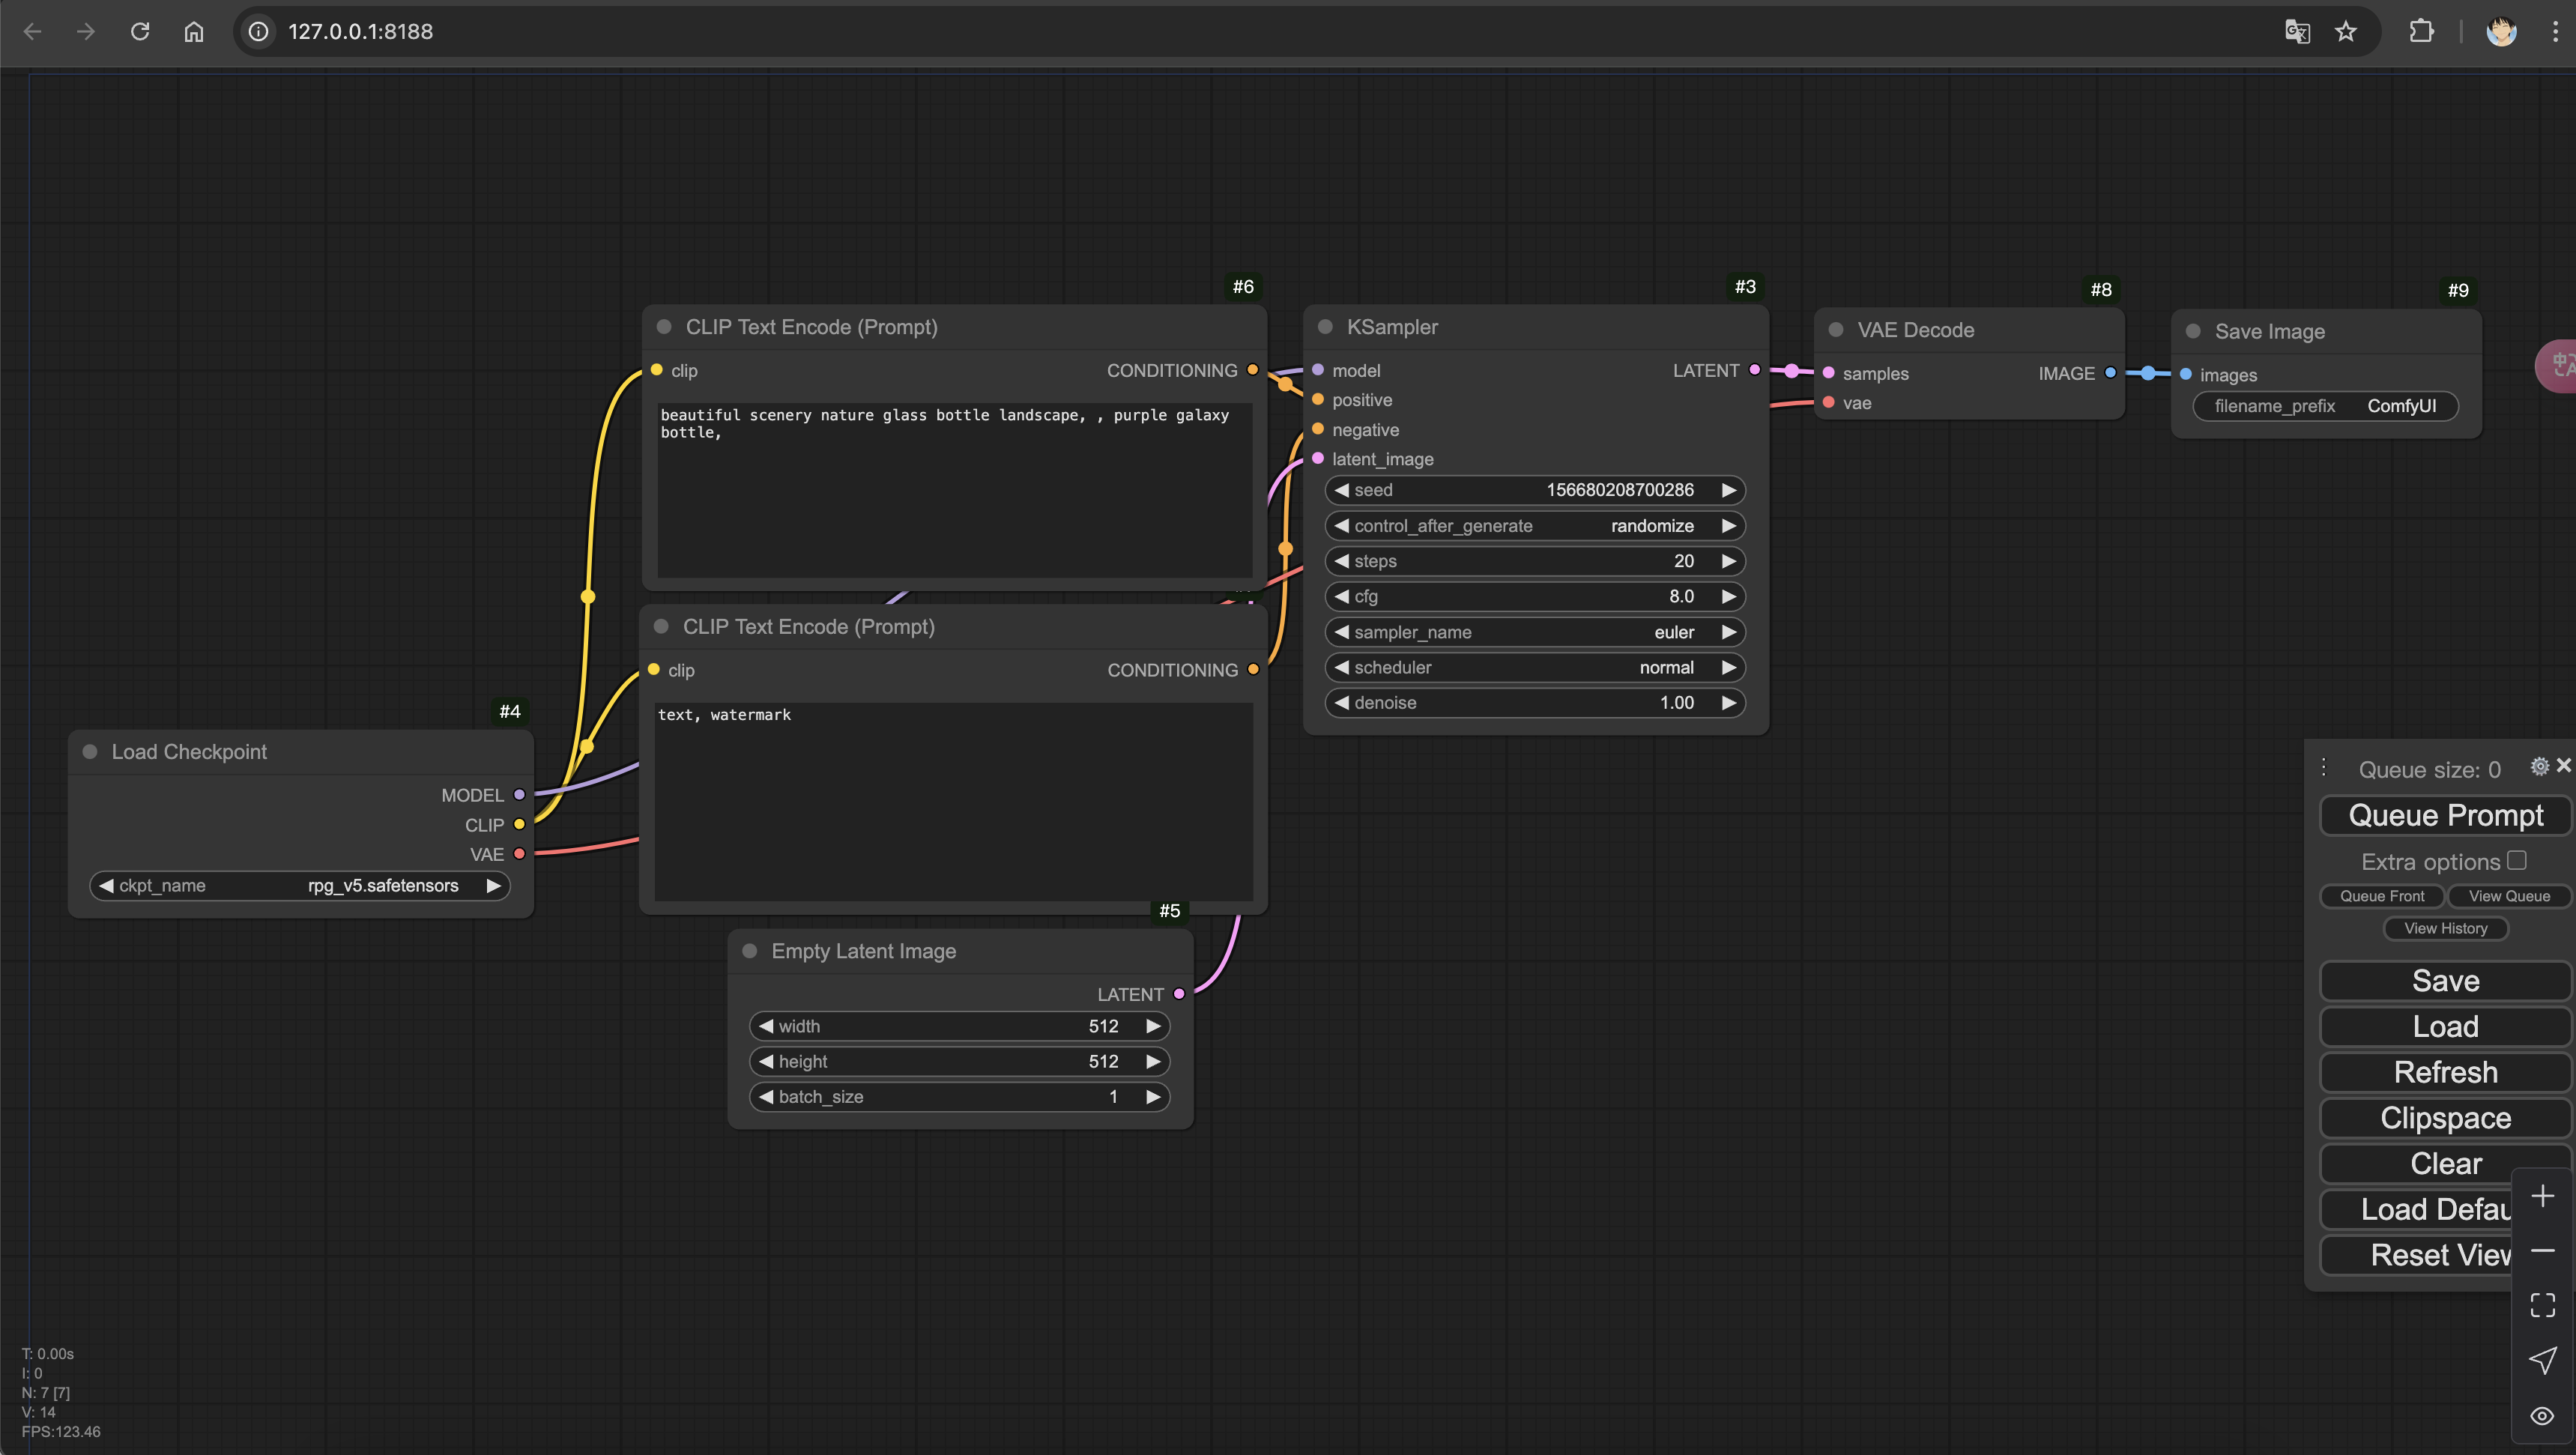2576x1455 pixels.
Task: Click Reset View button
Action: coord(2416,1255)
